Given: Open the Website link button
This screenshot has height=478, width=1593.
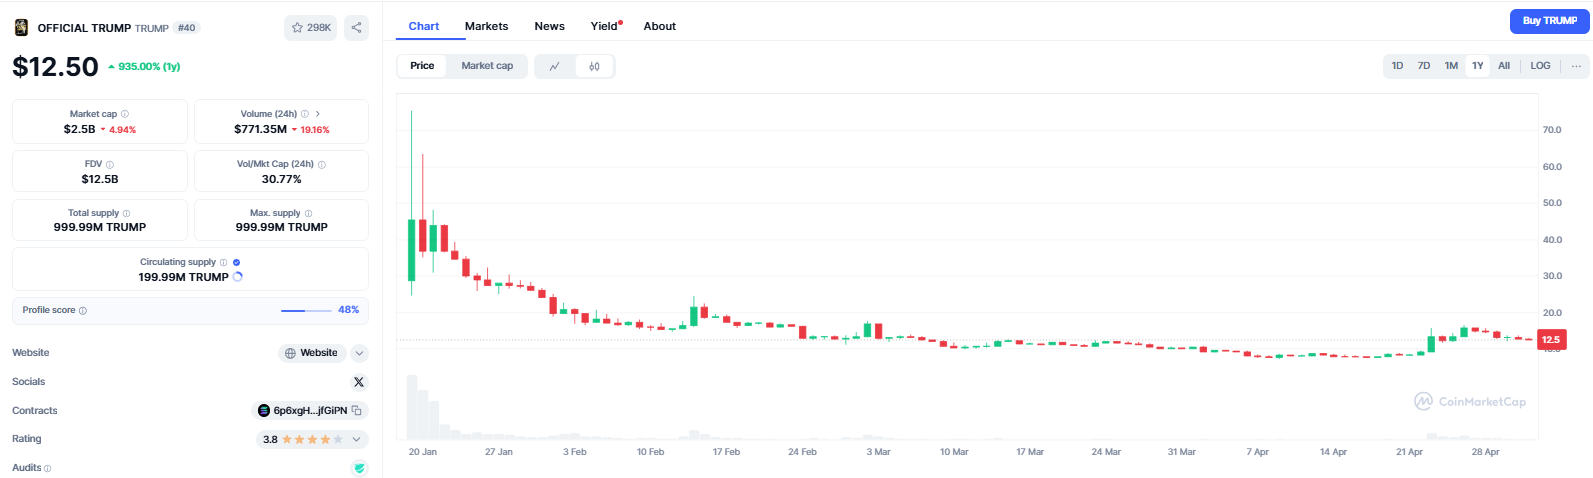Looking at the screenshot, I should click(x=311, y=353).
